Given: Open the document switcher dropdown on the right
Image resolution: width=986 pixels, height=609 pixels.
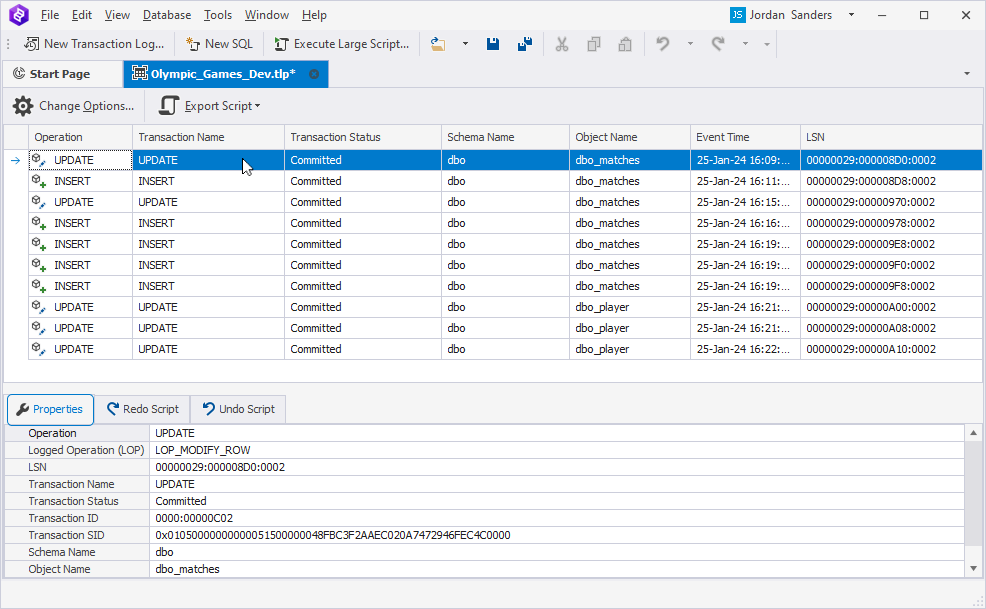Looking at the screenshot, I should point(965,73).
